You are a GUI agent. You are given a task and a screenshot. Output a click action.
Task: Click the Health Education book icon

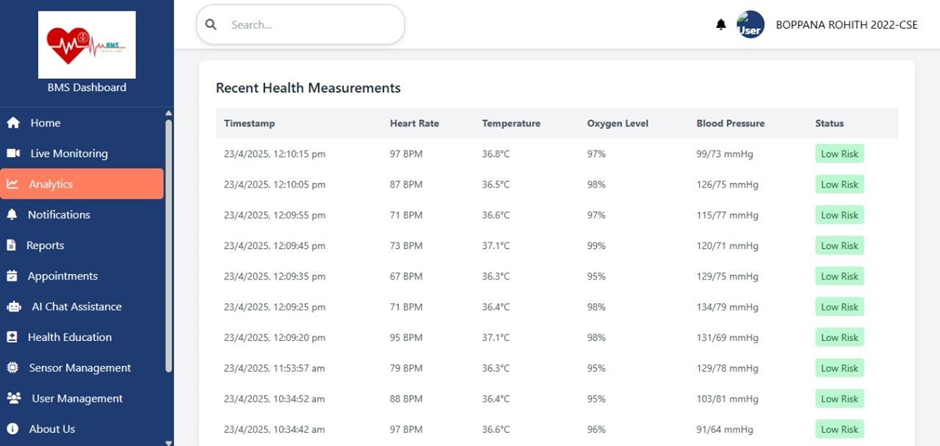click(x=12, y=337)
